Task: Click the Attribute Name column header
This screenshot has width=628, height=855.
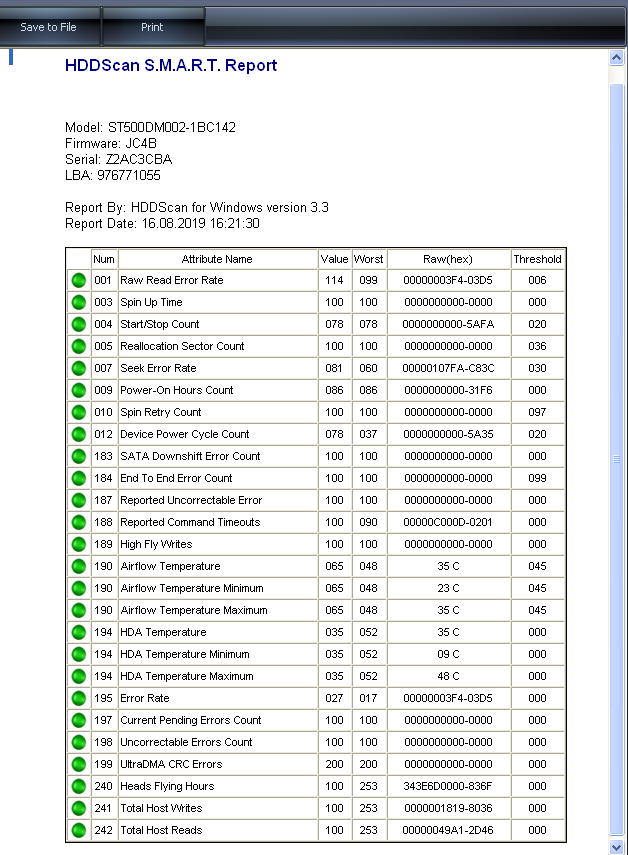Action: coord(217,259)
